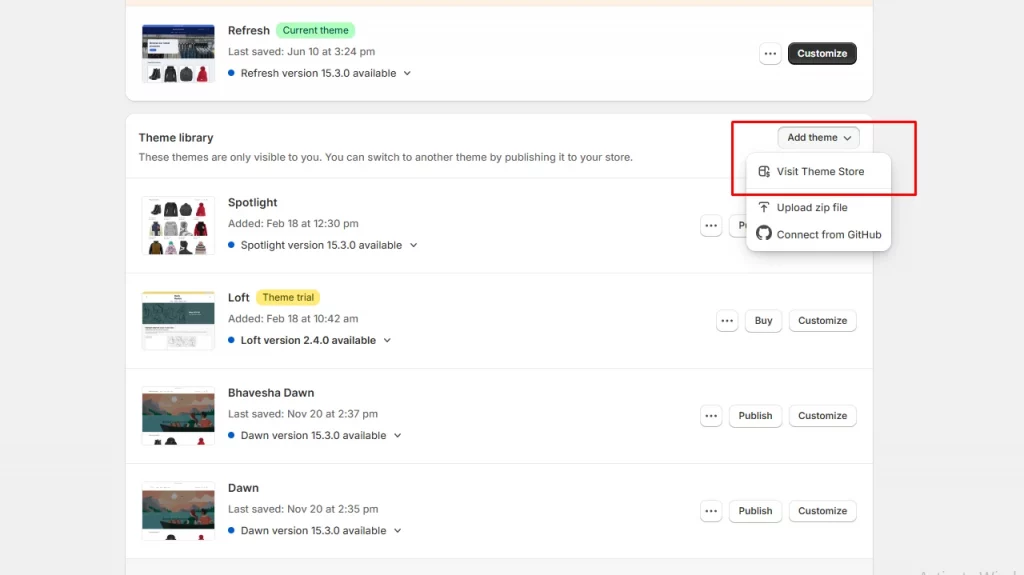Open more actions for Loft theme

click(x=727, y=321)
